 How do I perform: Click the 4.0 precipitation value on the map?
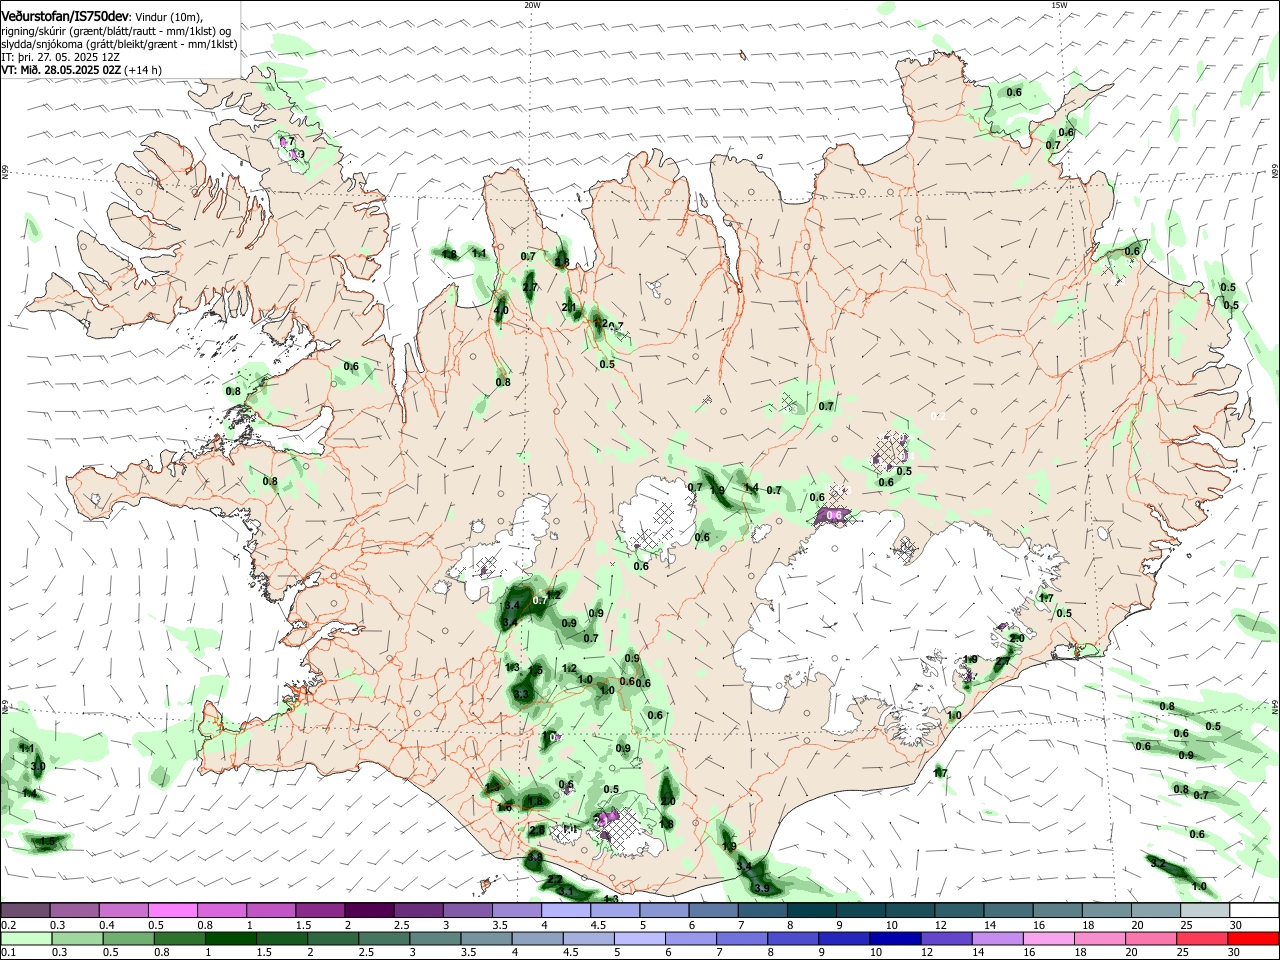(x=501, y=310)
